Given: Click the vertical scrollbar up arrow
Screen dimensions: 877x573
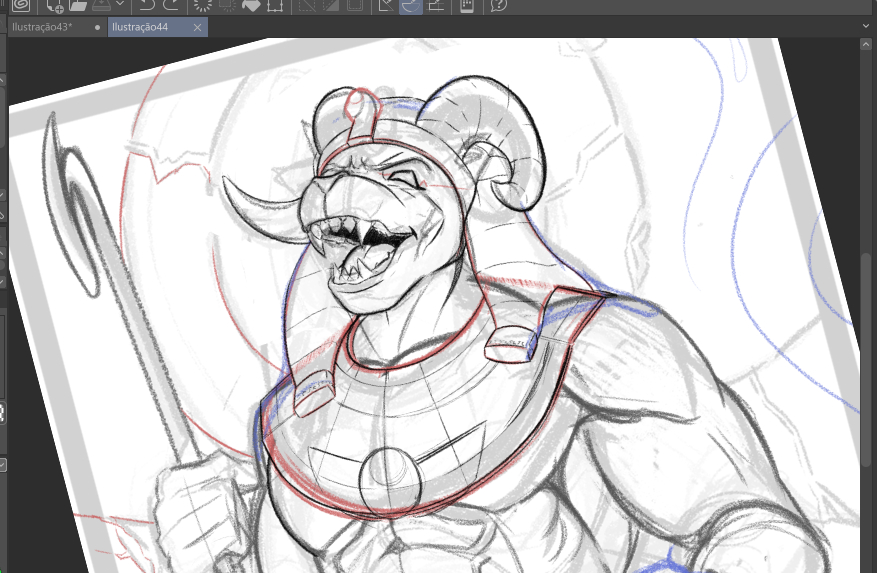Looking at the screenshot, I should click(866, 45).
